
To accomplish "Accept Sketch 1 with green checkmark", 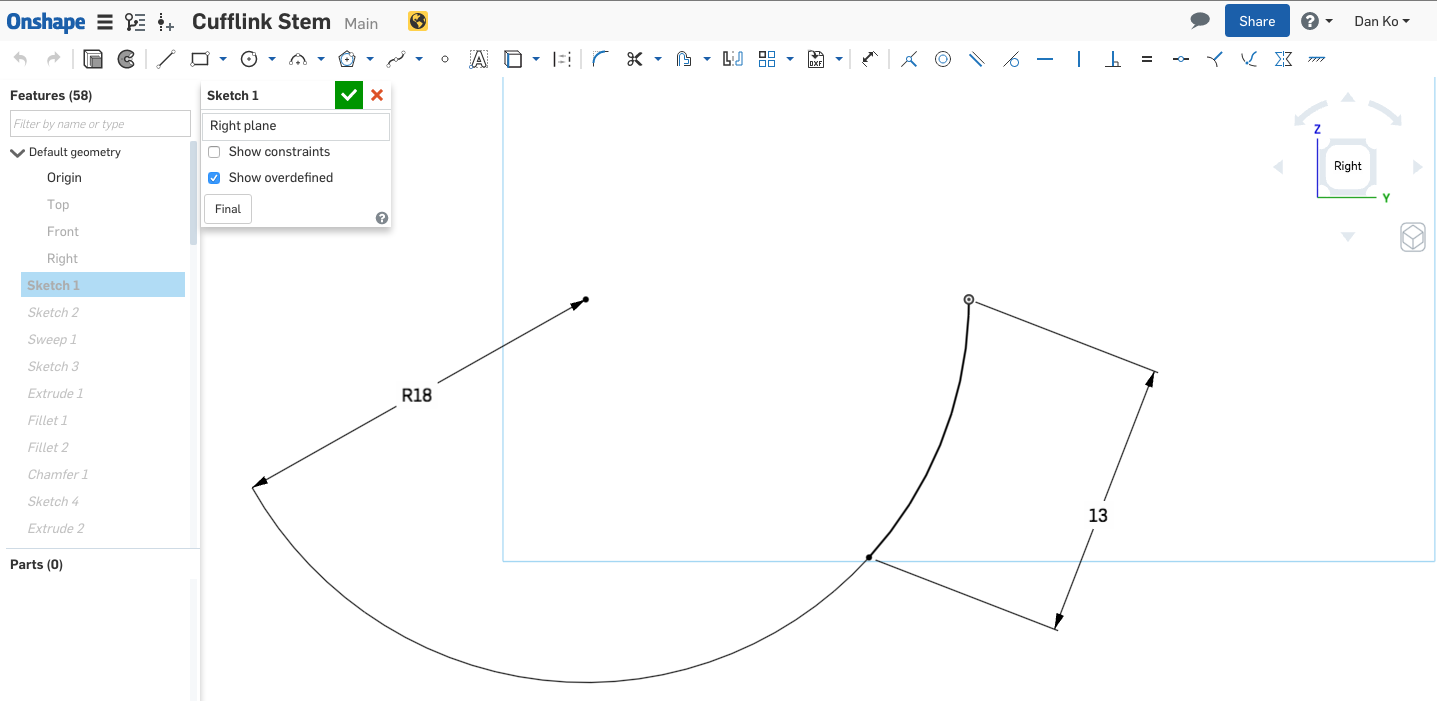I will [x=348, y=95].
